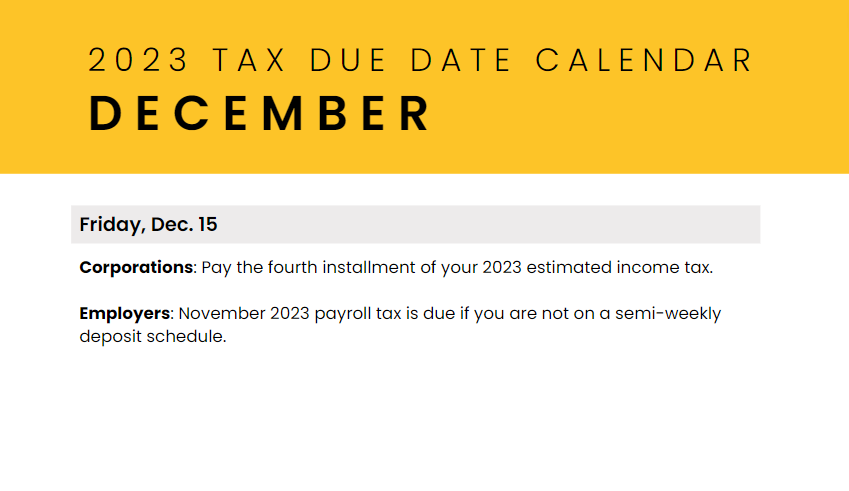Click the empty gray area of date bar
This screenshot has width=849, height=491.
(x=487, y=225)
